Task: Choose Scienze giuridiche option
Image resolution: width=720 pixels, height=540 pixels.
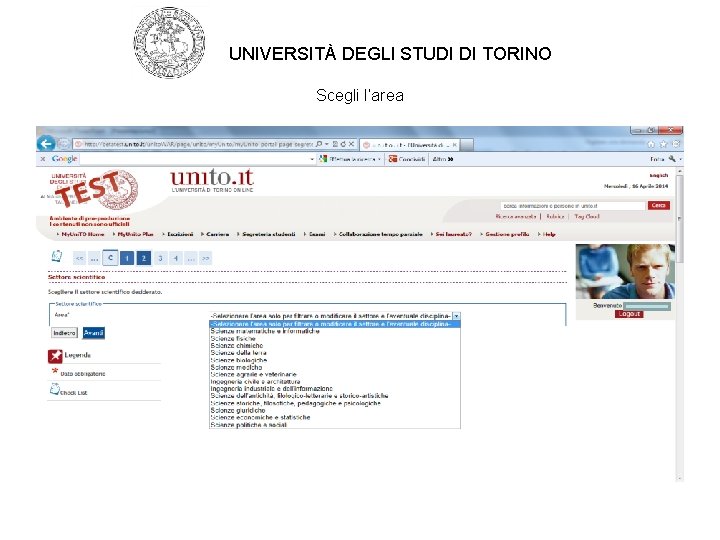Action: pyautogui.click(x=335, y=411)
